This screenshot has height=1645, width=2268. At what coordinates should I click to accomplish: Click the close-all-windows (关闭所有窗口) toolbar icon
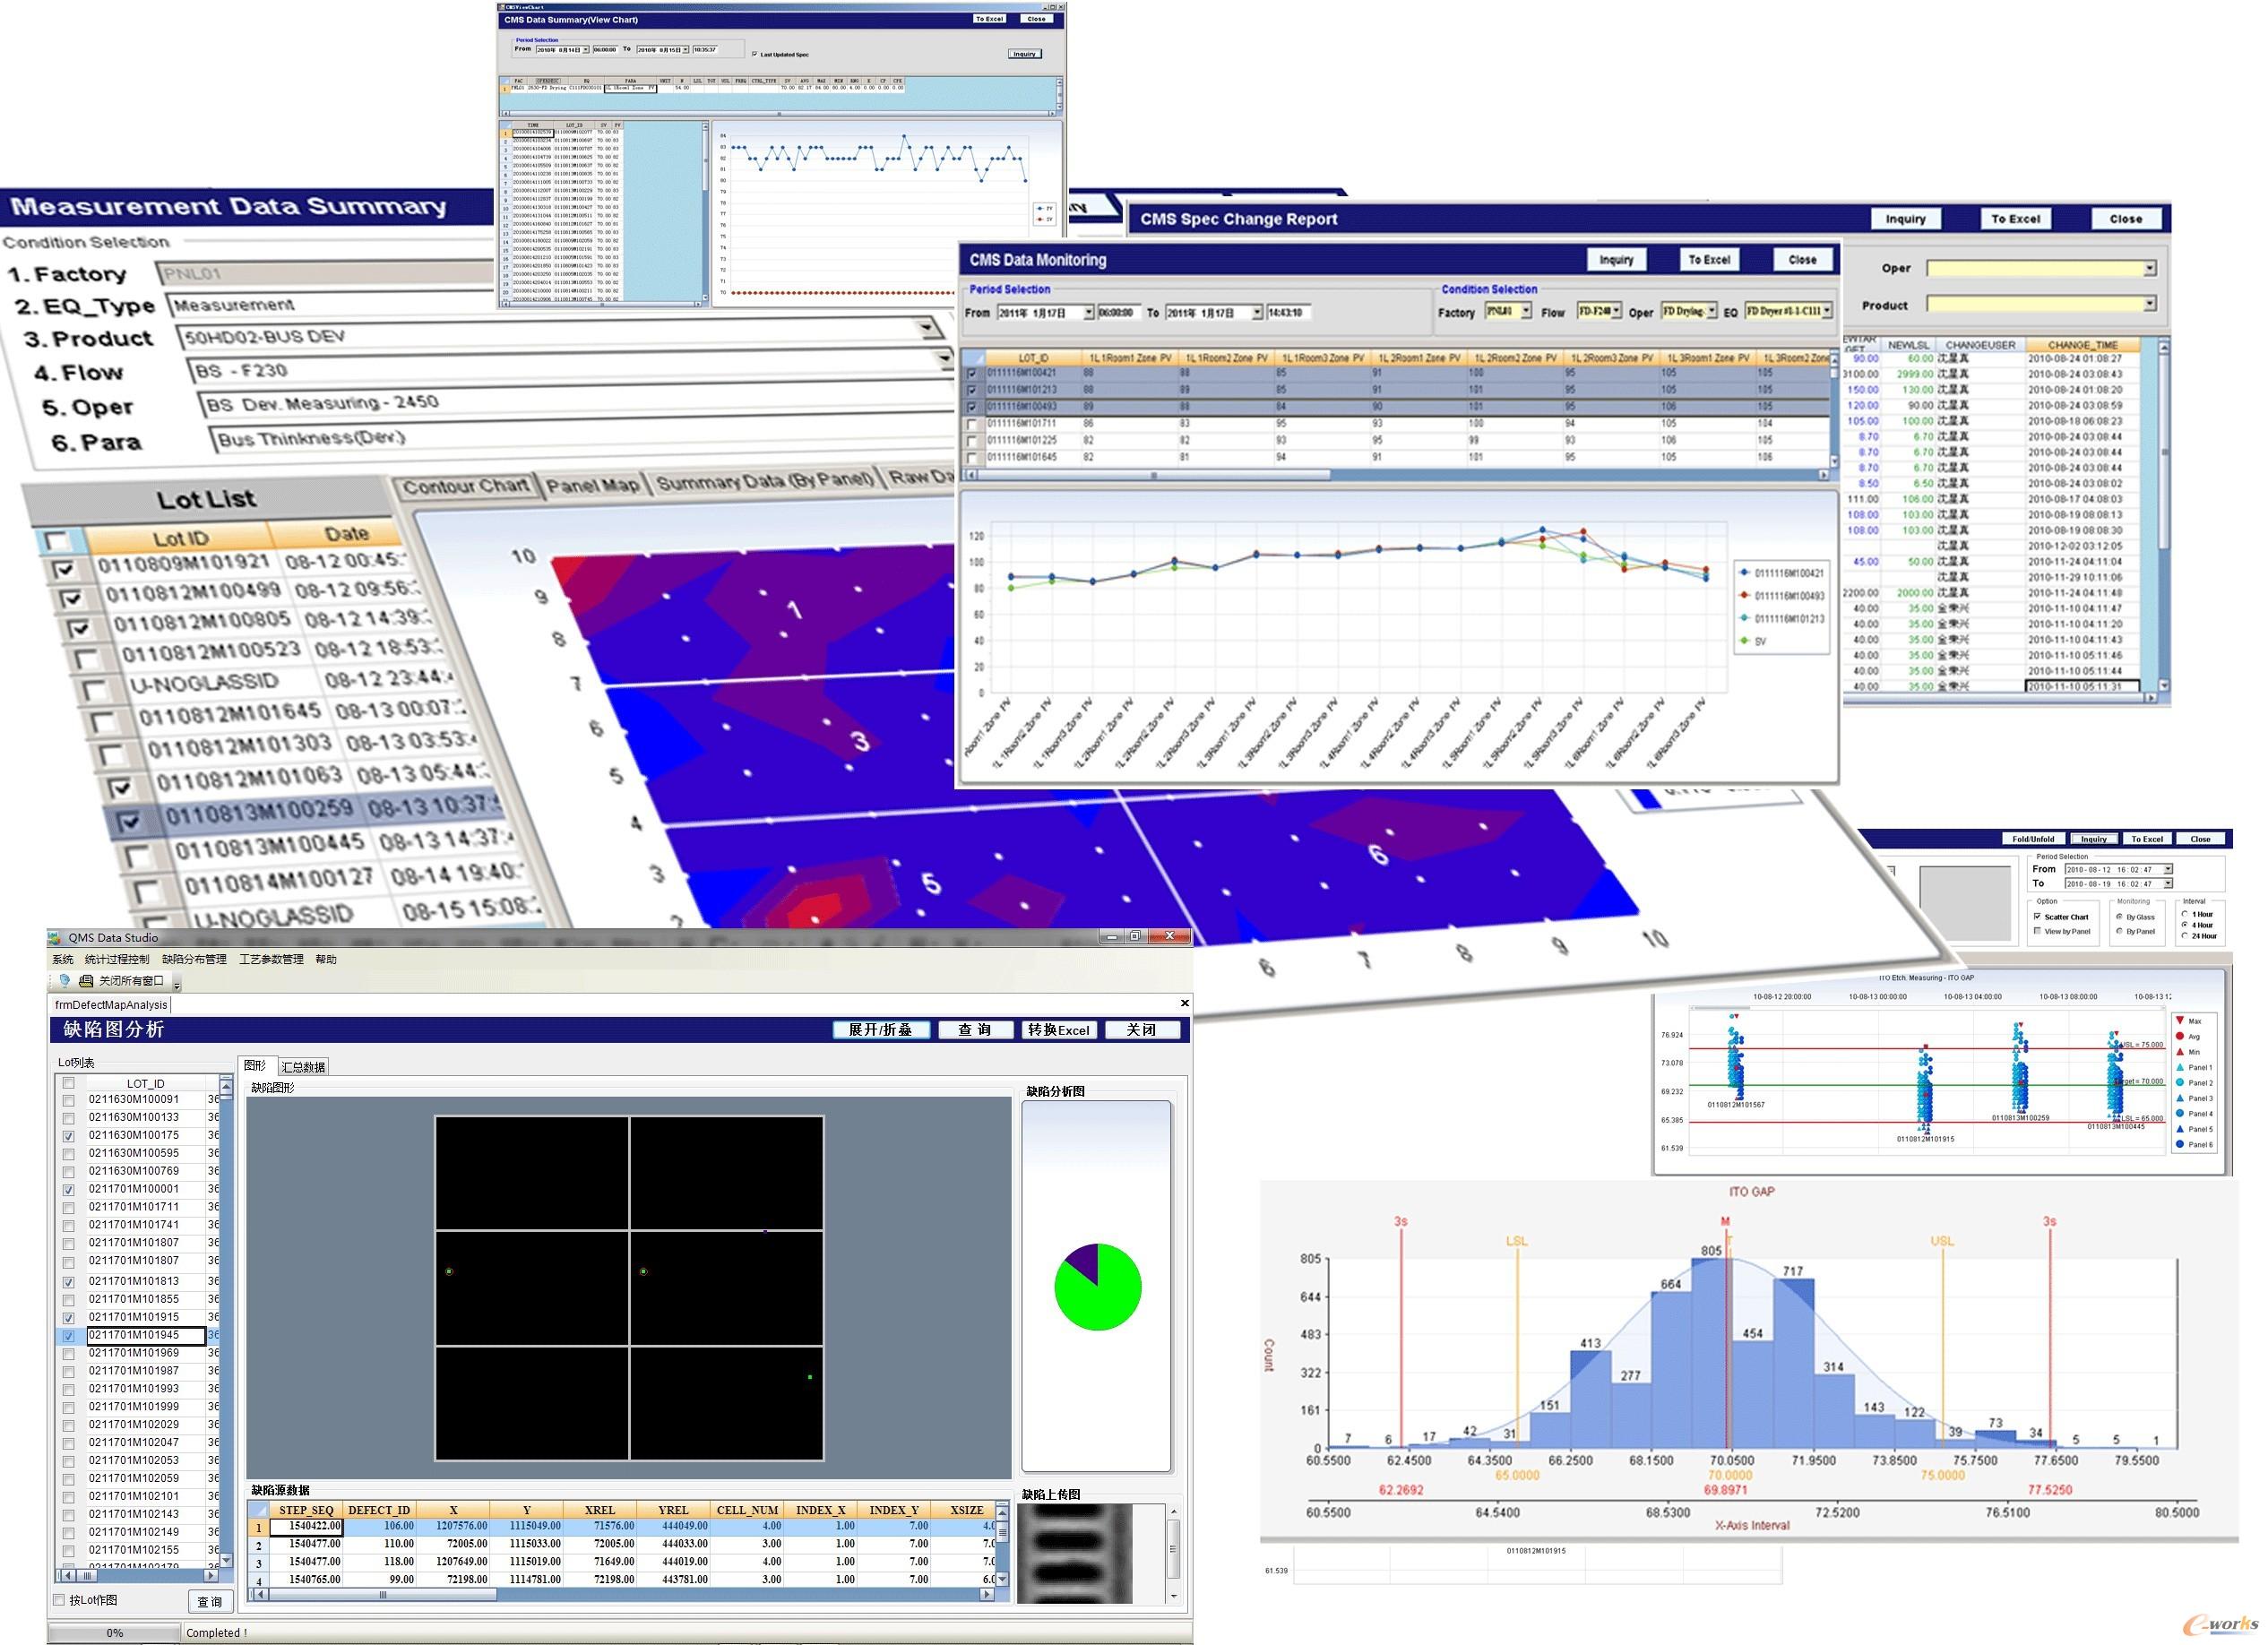(87, 981)
